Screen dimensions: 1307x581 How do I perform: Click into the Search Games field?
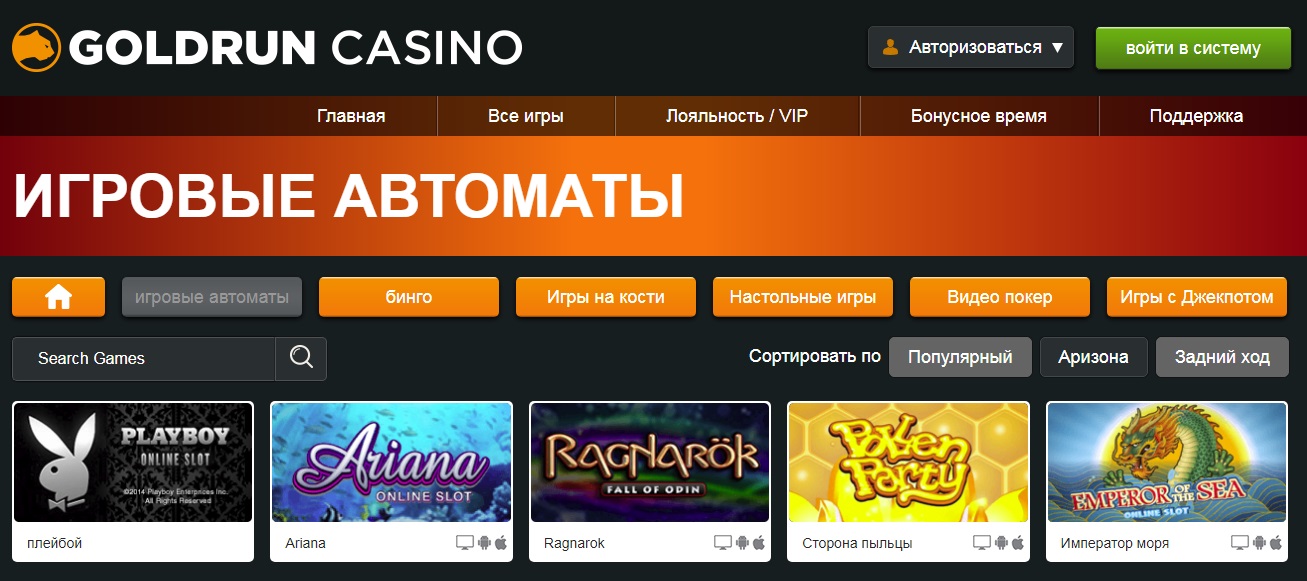click(x=144, y=358)
